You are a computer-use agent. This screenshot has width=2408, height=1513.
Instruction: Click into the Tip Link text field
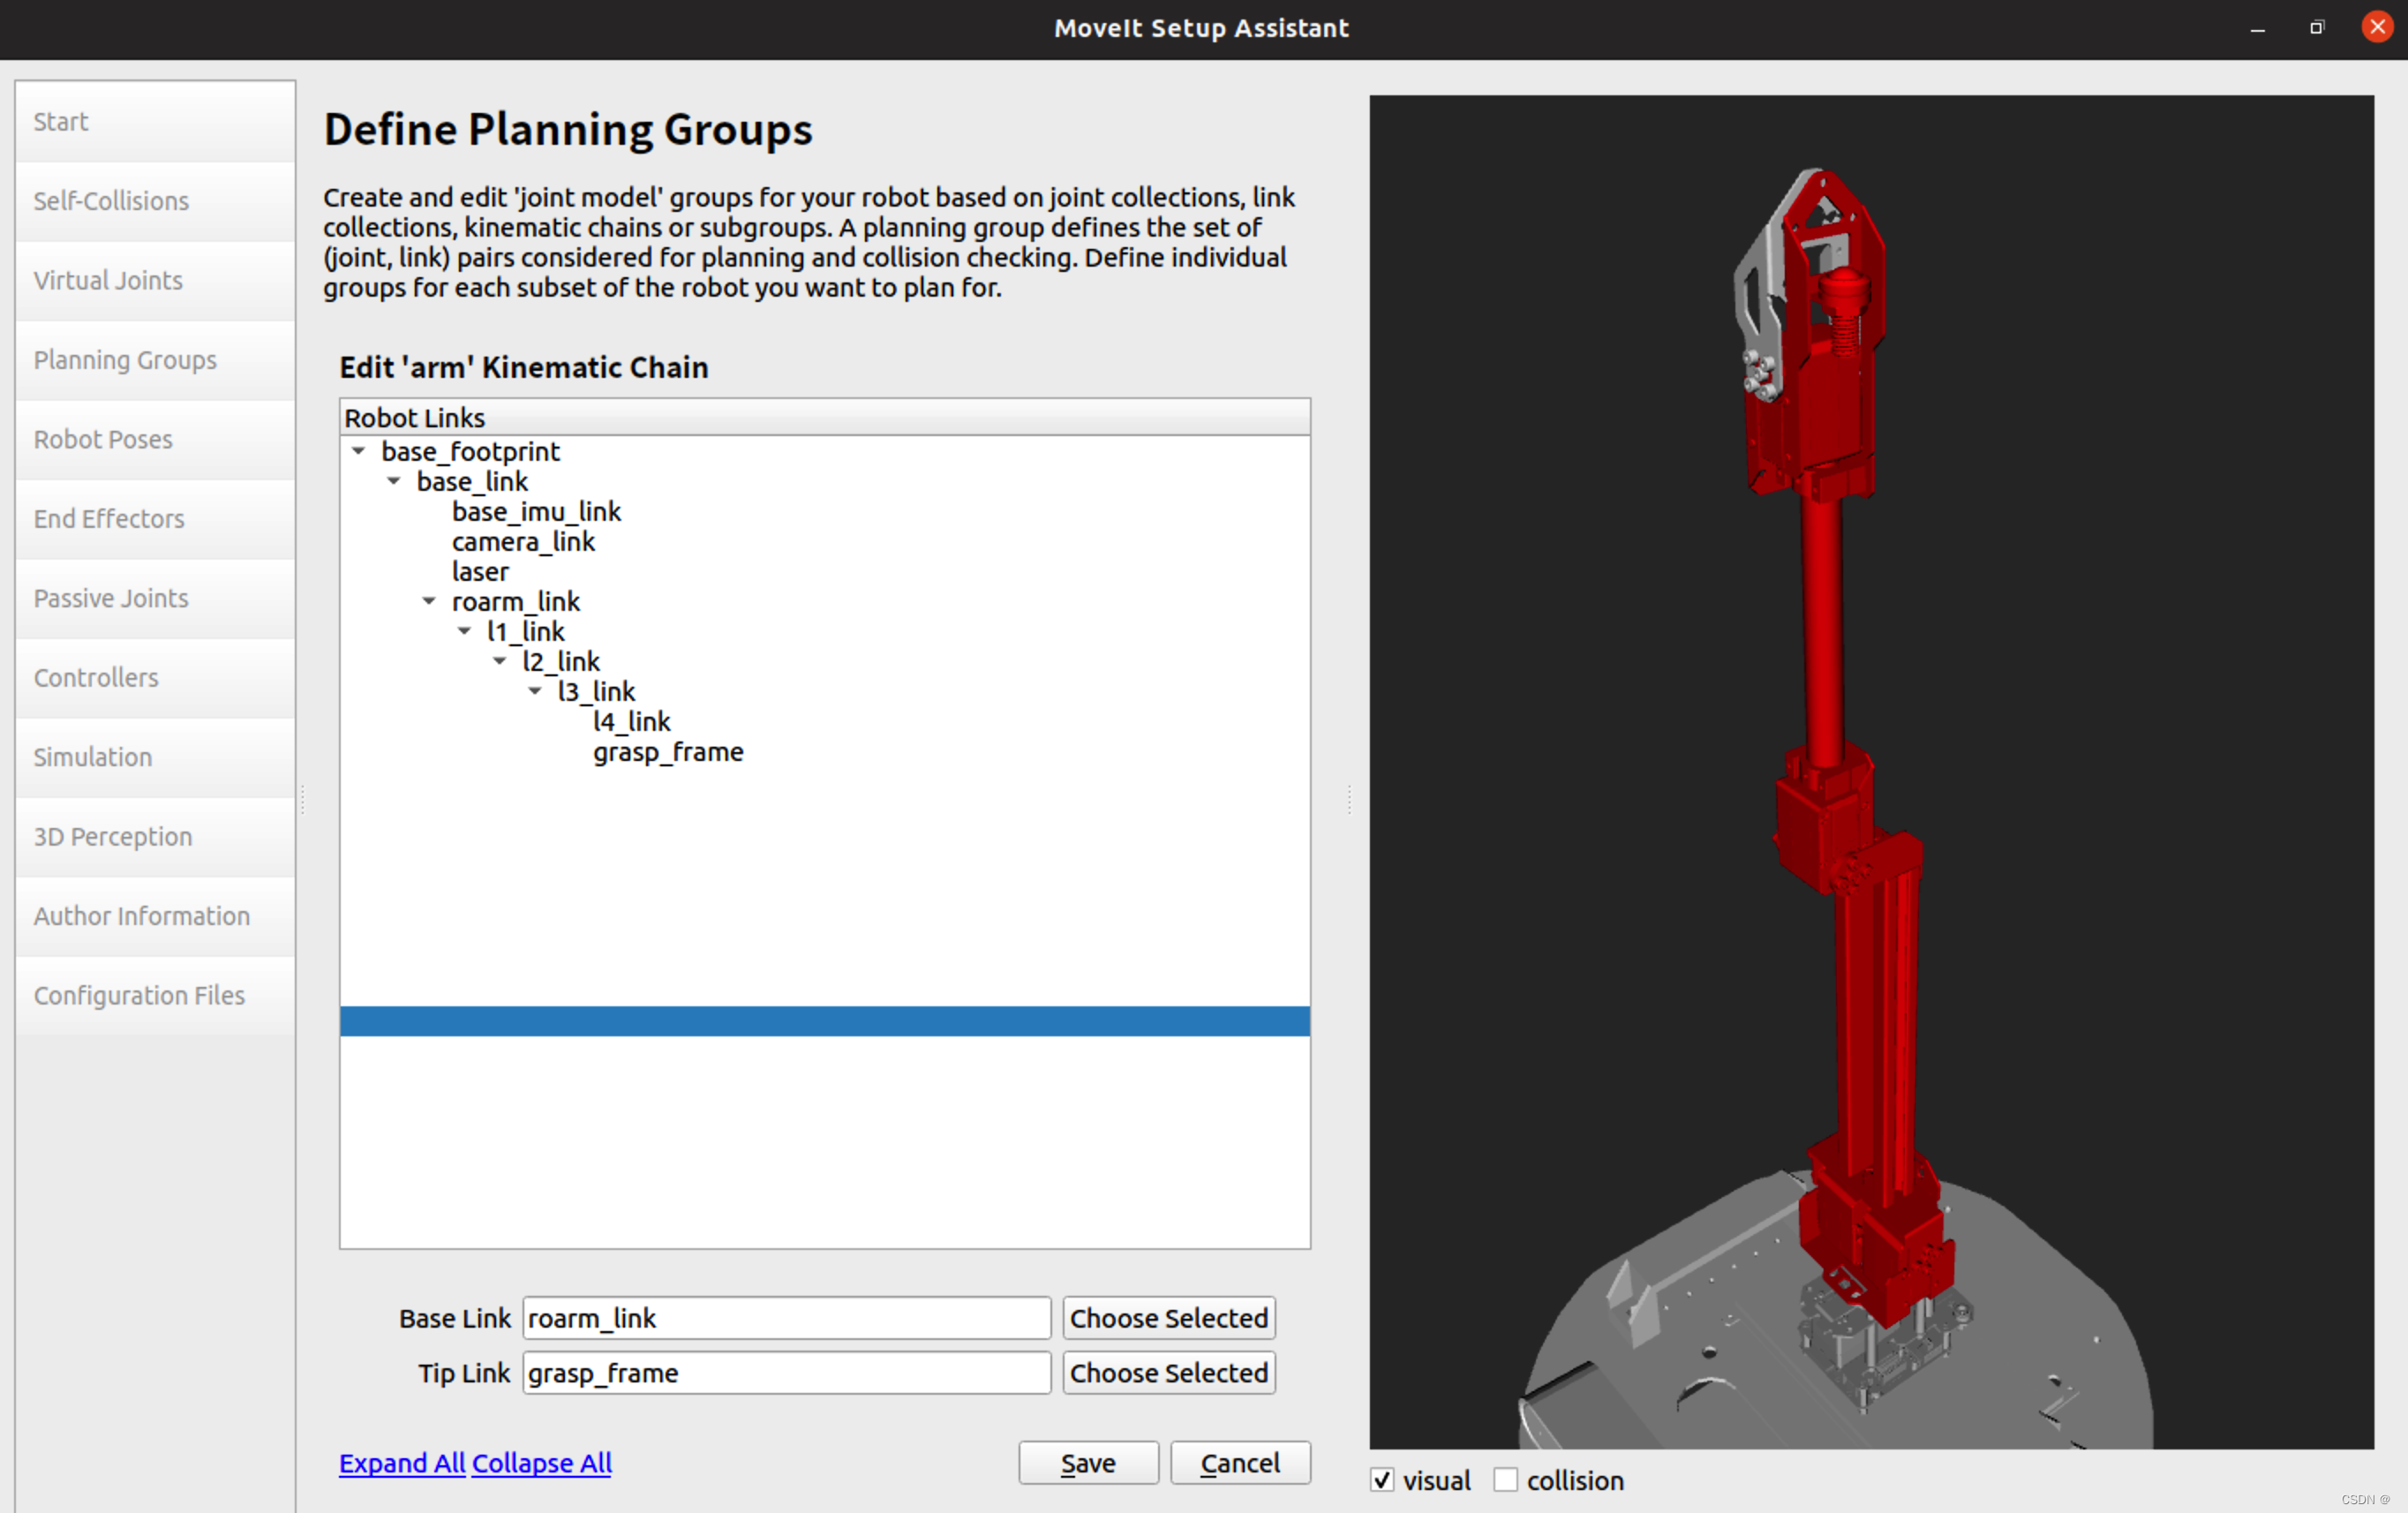(x=786, y=1372)
